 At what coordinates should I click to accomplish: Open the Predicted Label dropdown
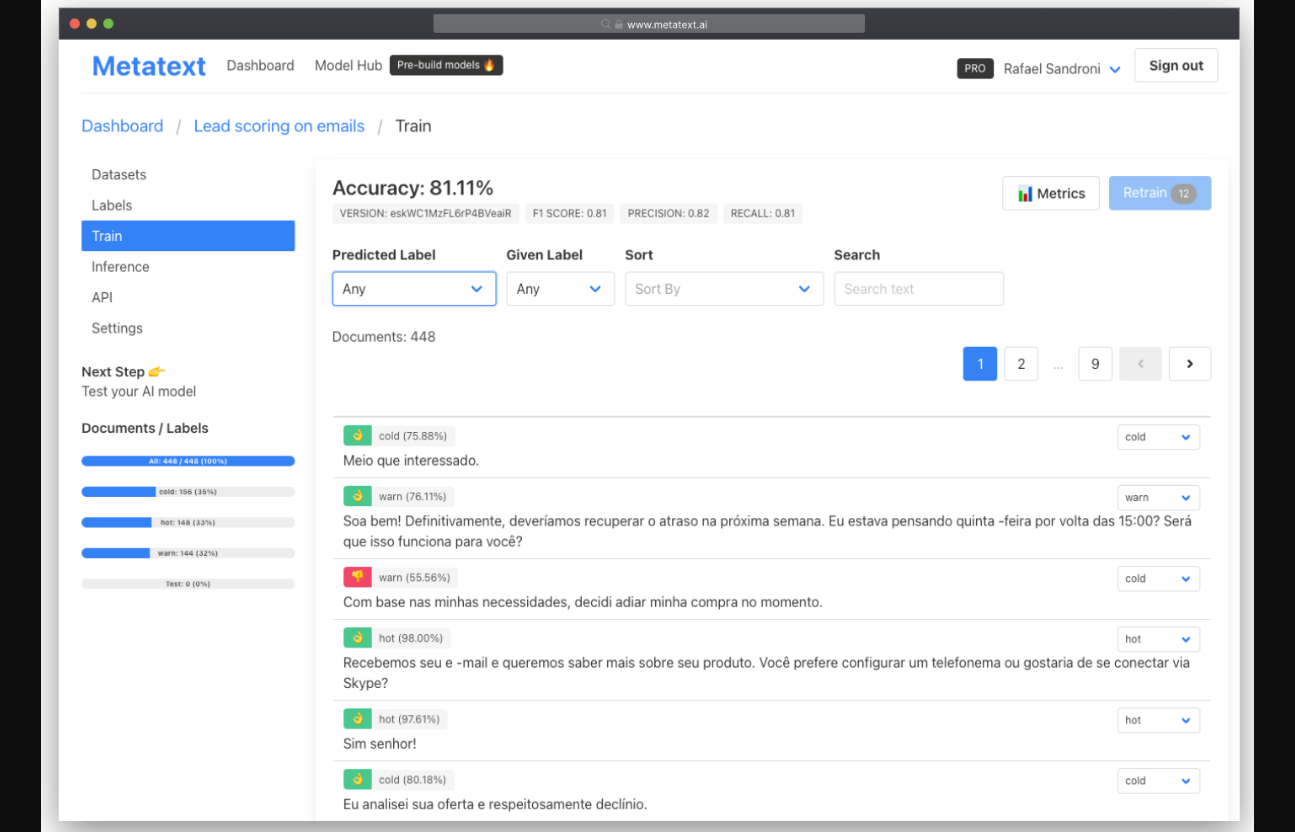click(414, 289)
